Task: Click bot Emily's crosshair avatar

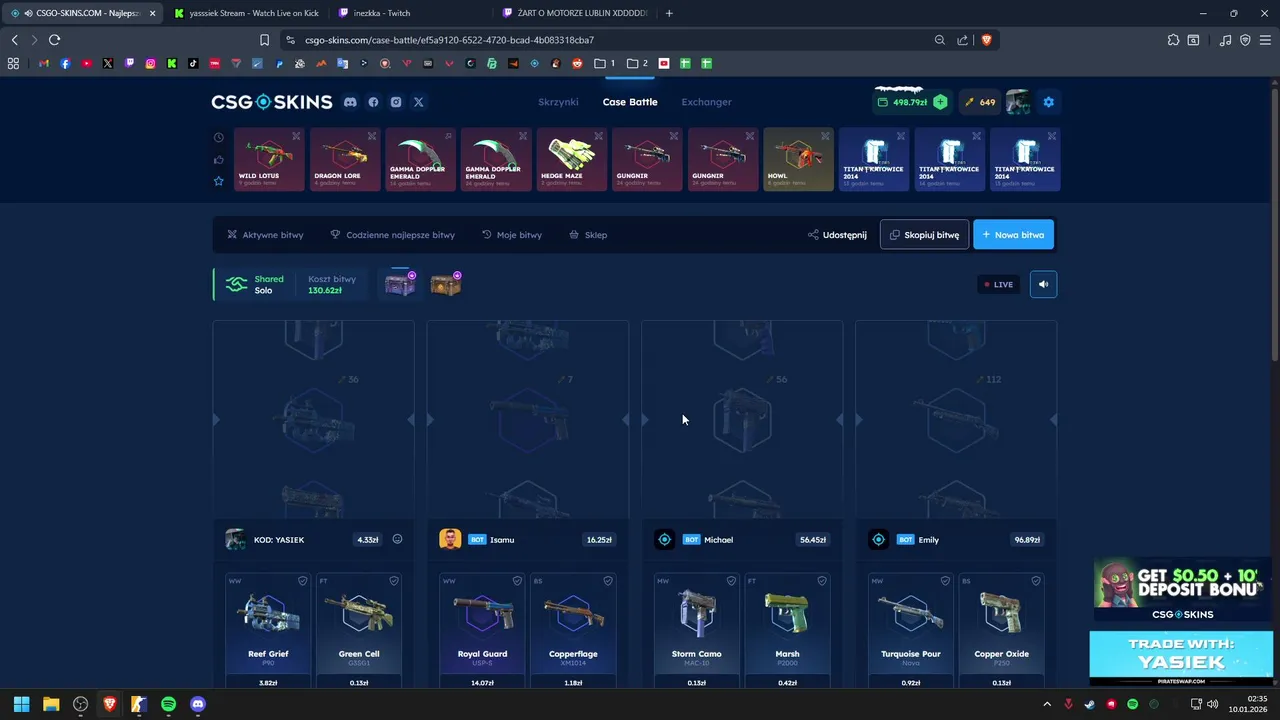Action: (878, 539)
